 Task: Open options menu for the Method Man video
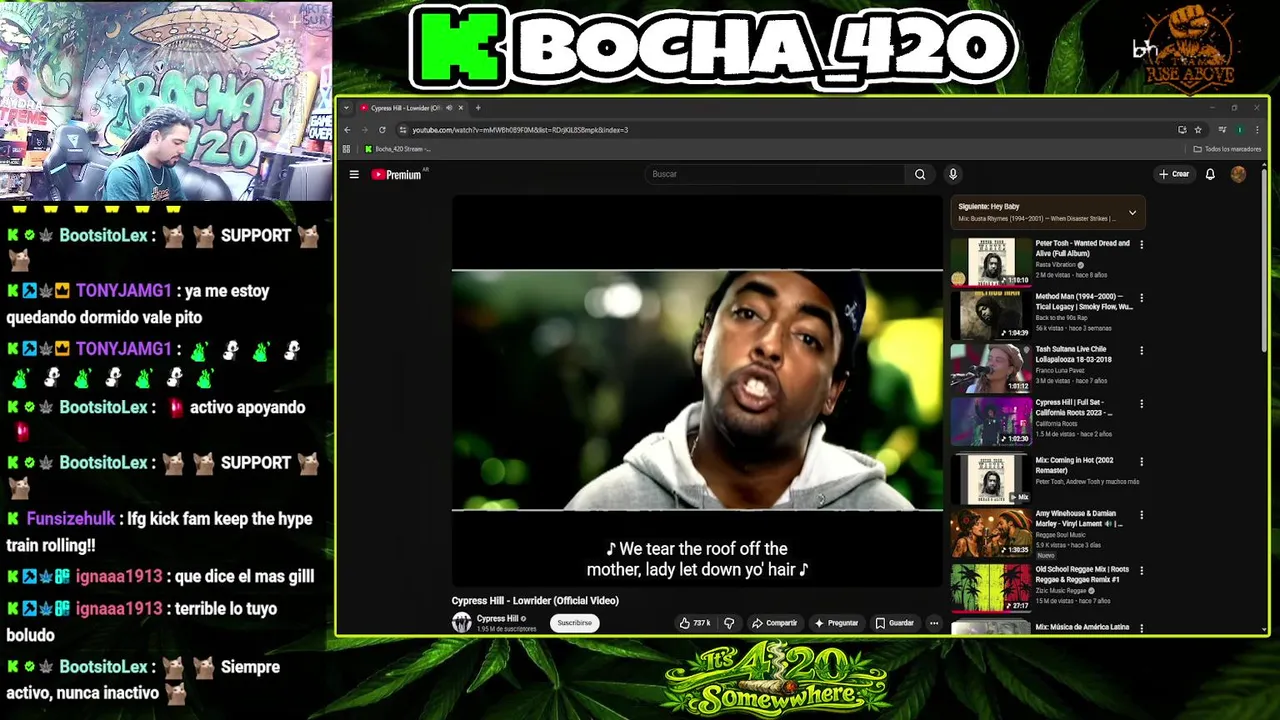coord(1142,298)
